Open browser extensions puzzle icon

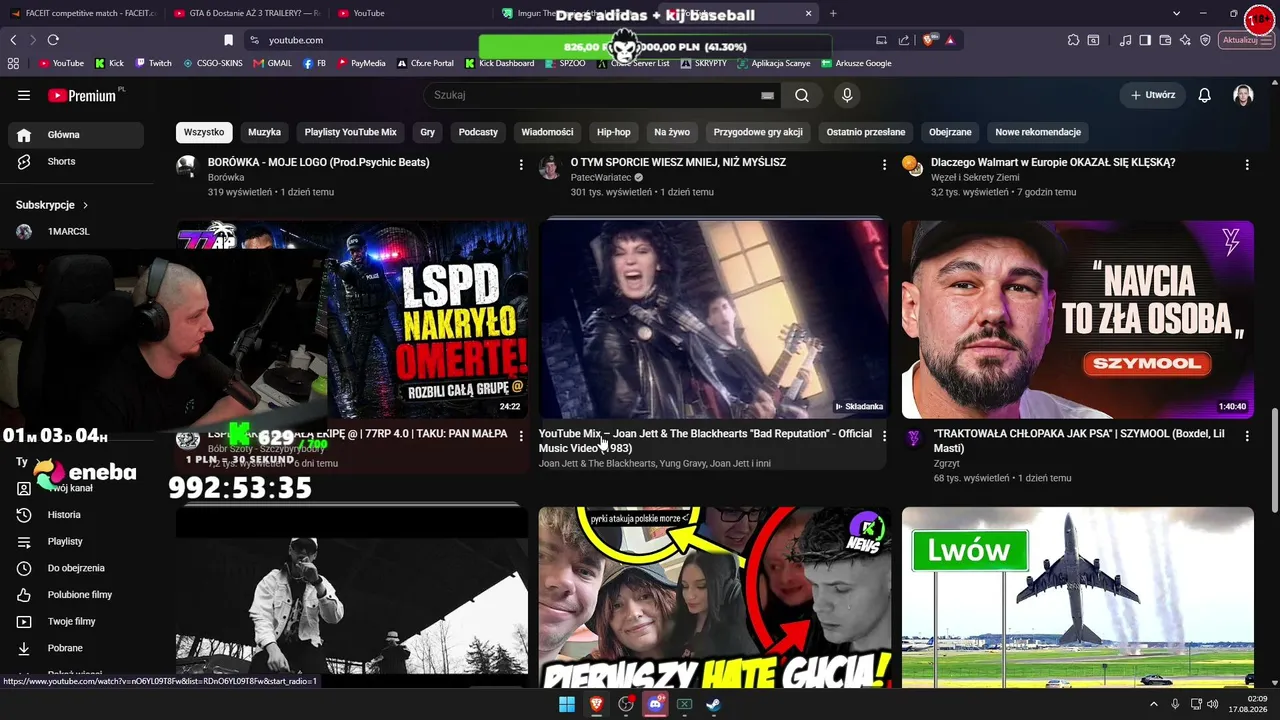coord(1073,40)
